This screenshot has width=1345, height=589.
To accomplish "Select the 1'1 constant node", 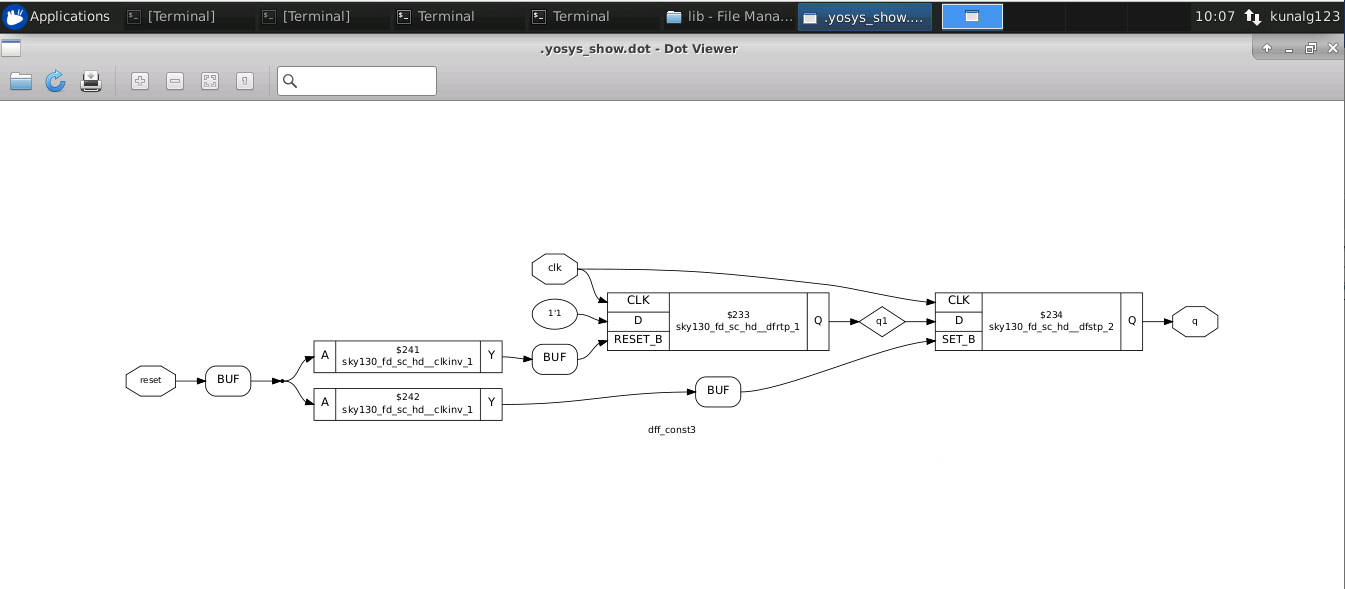I will pyautogui.click(x=554, y=313).
